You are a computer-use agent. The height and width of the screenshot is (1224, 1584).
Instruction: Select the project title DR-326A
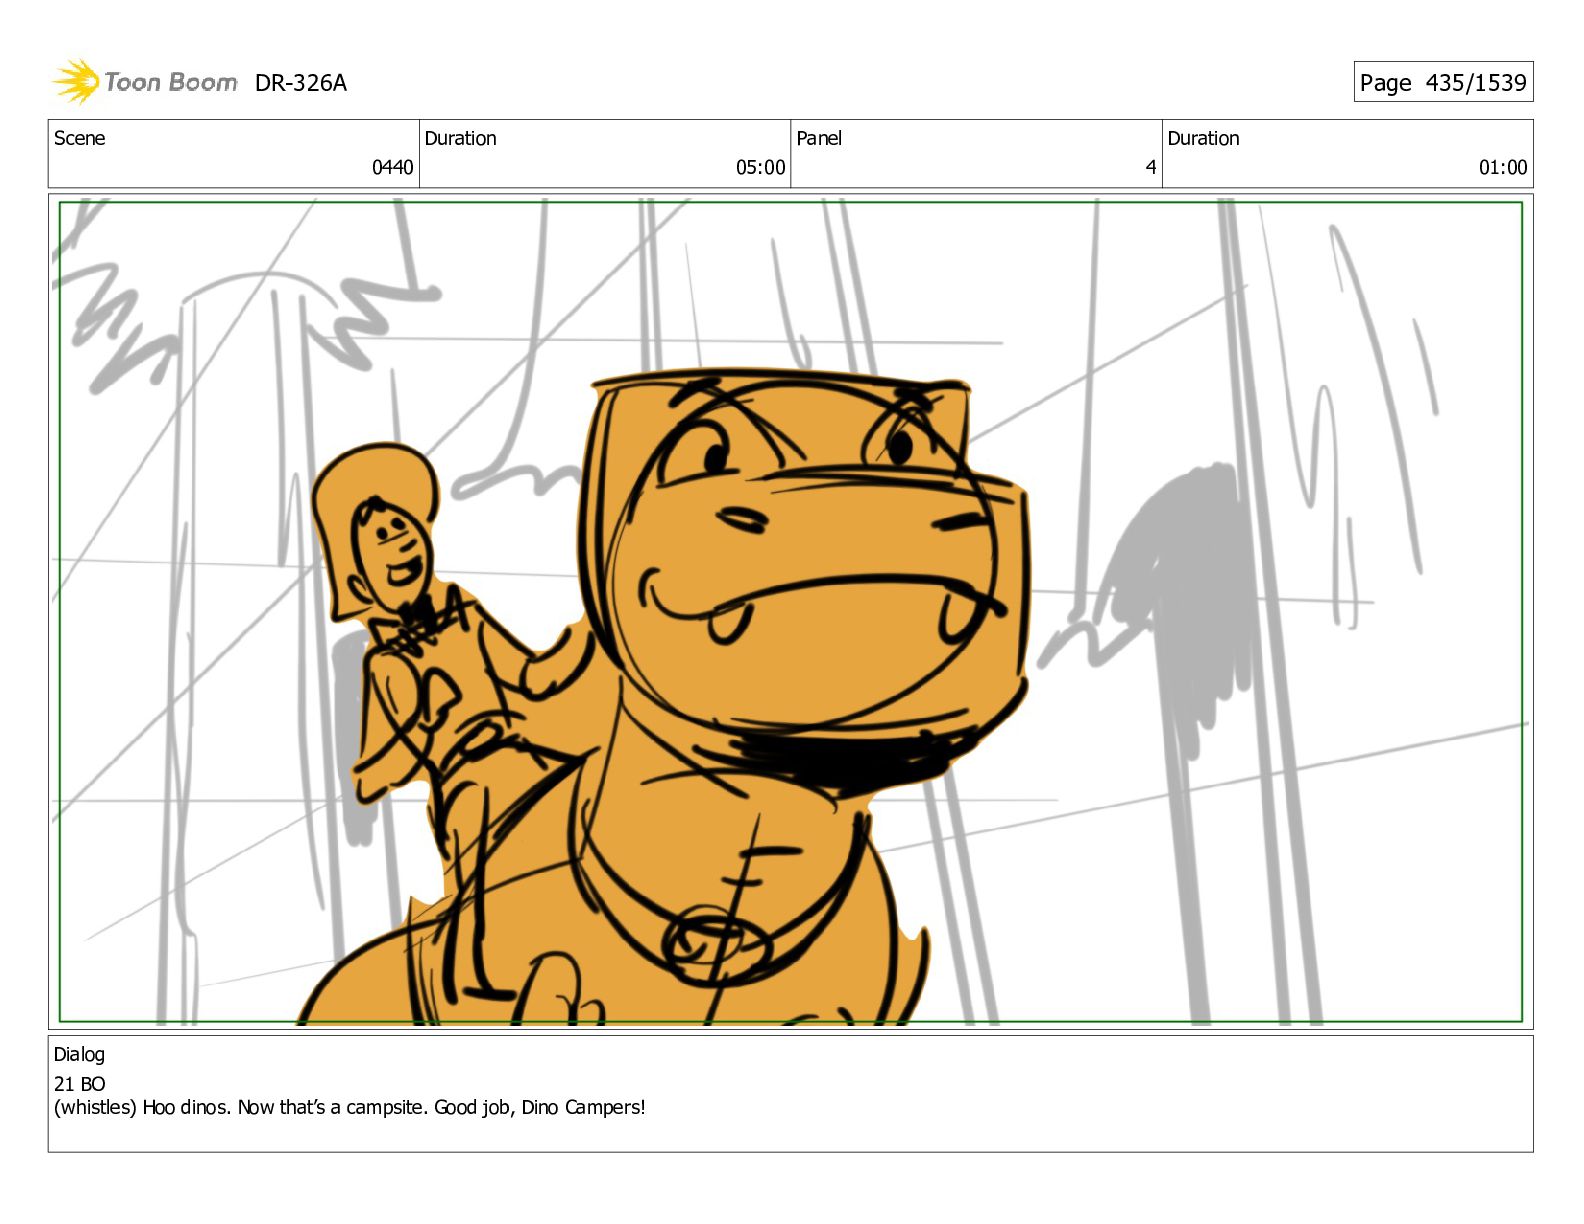[301, 83]
